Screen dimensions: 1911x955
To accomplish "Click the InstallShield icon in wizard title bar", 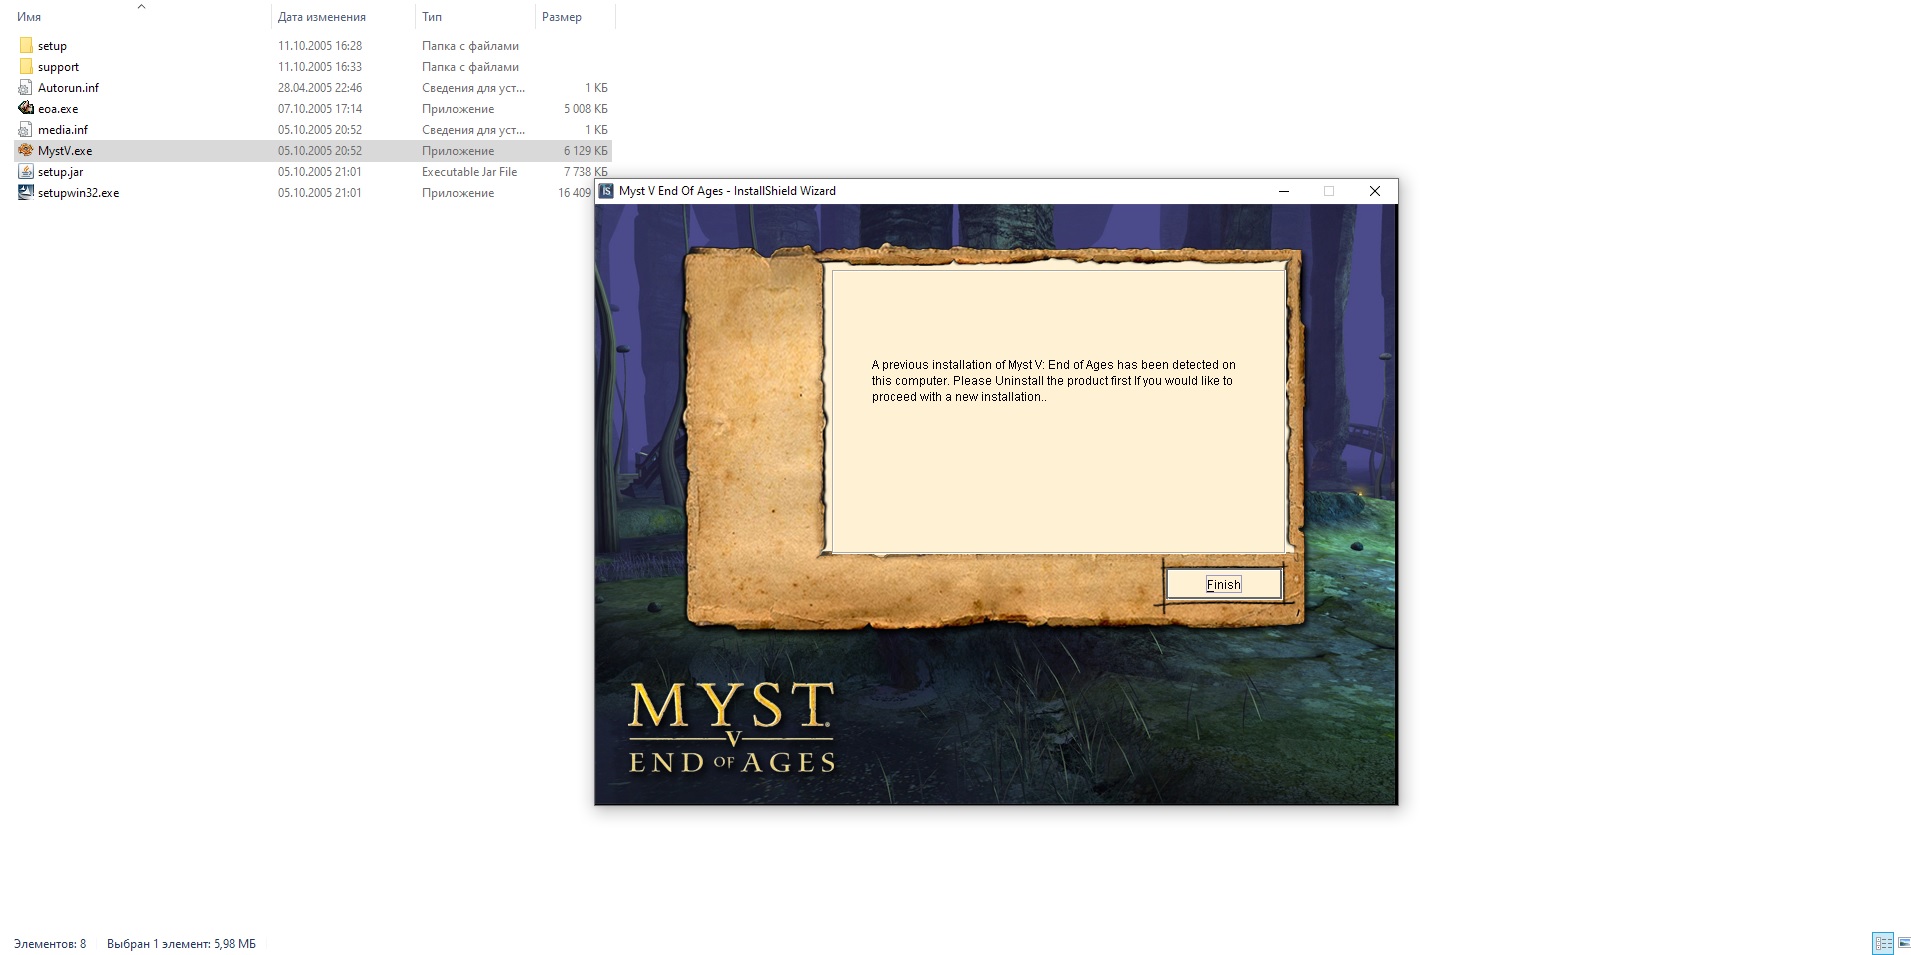I will 606,191.
